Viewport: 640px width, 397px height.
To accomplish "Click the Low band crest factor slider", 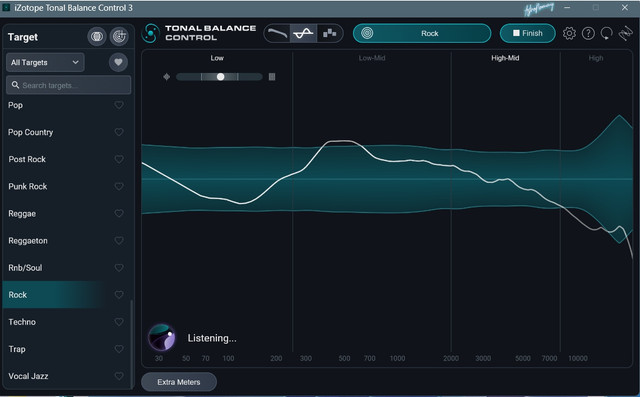I will (x=219, y=77).
